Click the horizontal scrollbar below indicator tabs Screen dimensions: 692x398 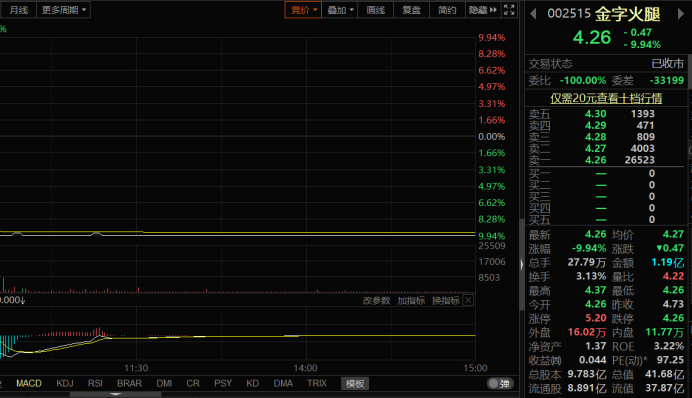point(116,394)
